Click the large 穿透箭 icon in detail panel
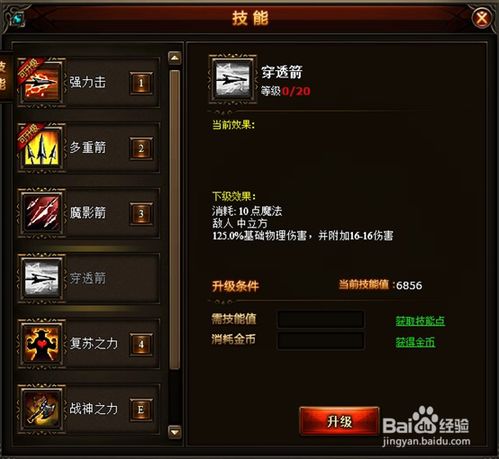Viewport: 499px width, 459px height. 232,79
